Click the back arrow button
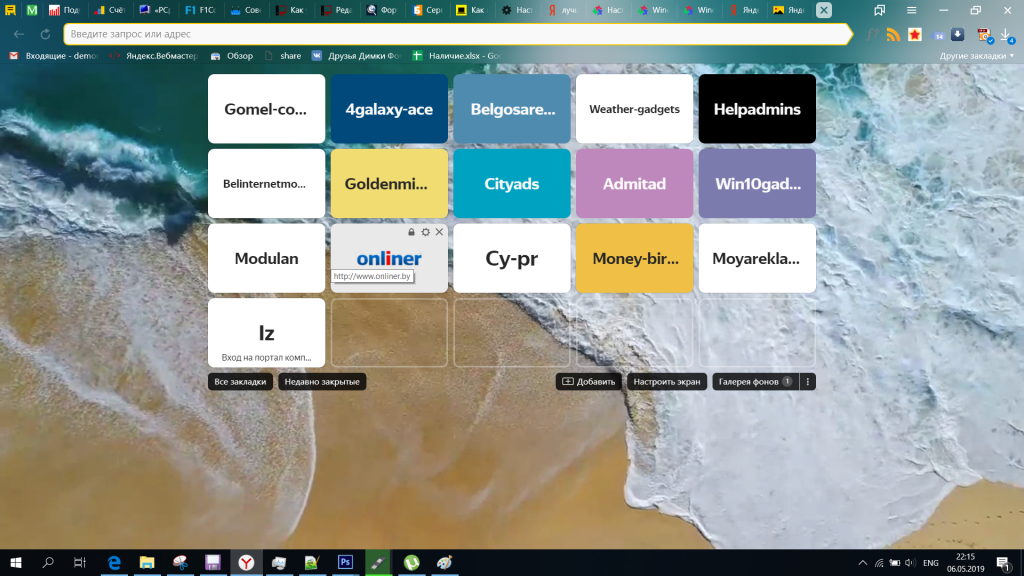 [x=19, y=34]
